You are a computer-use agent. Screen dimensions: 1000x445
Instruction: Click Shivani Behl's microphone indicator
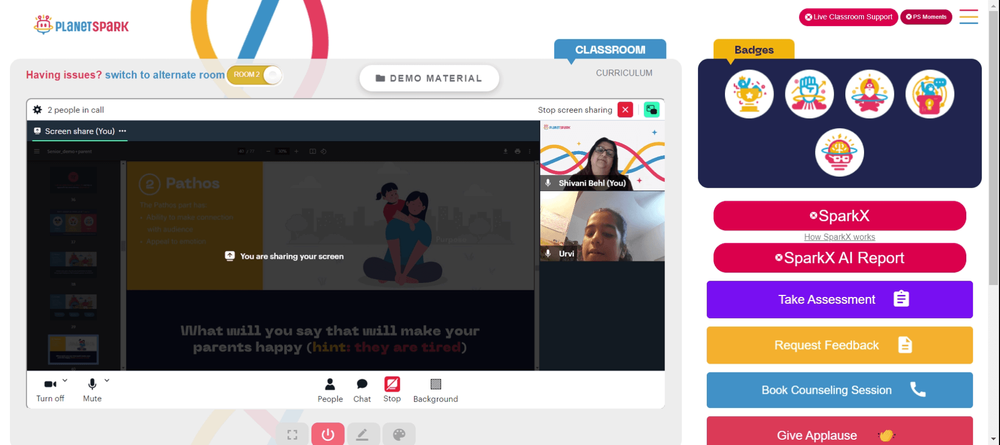(548, 183)
